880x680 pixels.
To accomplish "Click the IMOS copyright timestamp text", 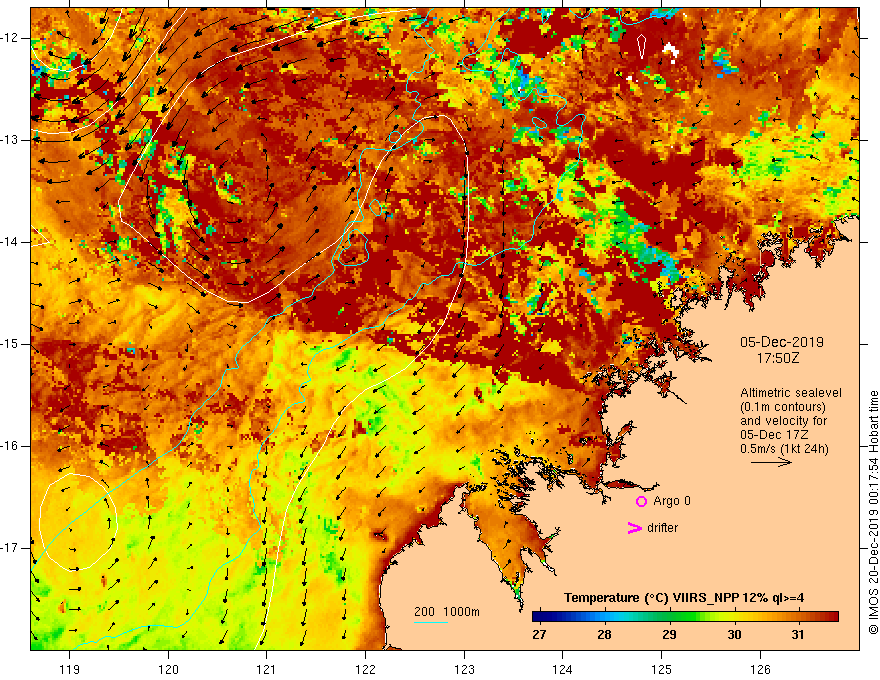I will point(873,513).
